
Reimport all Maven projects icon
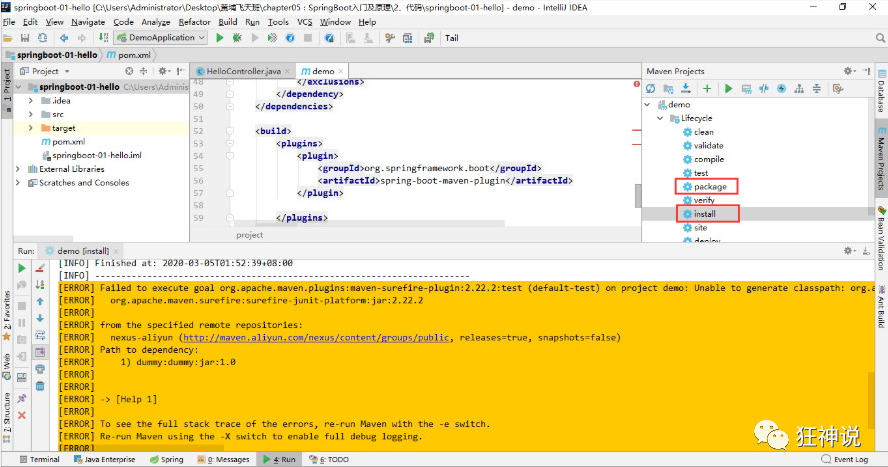[x=650, y=89]
